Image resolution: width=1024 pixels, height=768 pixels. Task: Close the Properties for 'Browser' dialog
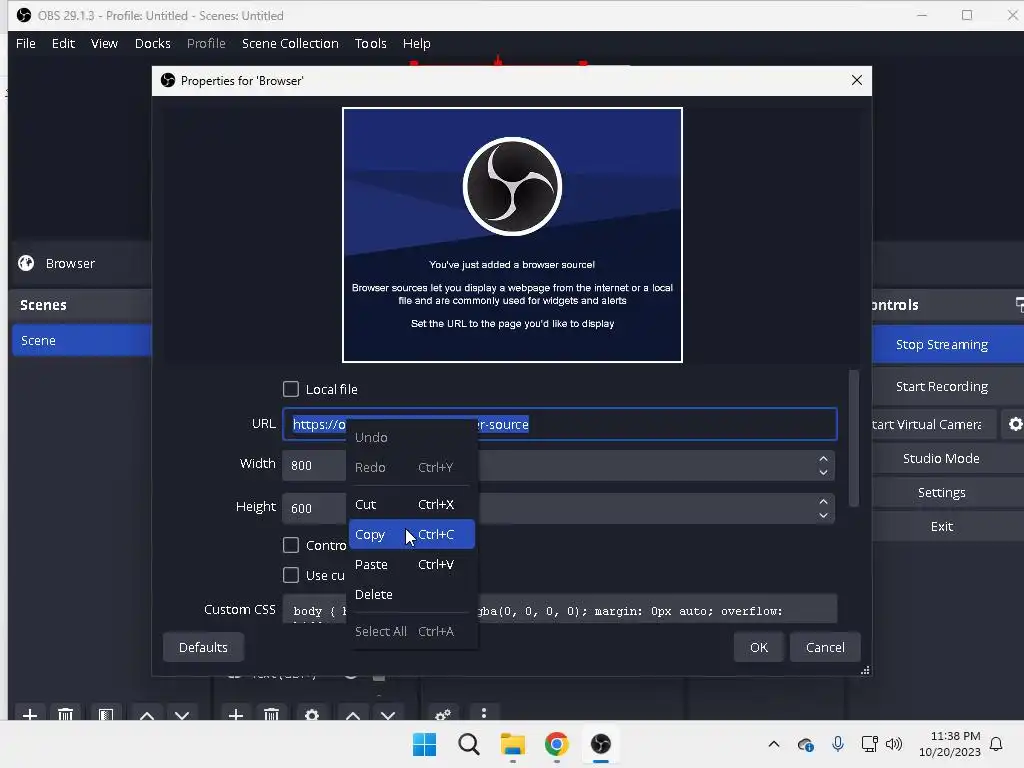coord(857,80)
